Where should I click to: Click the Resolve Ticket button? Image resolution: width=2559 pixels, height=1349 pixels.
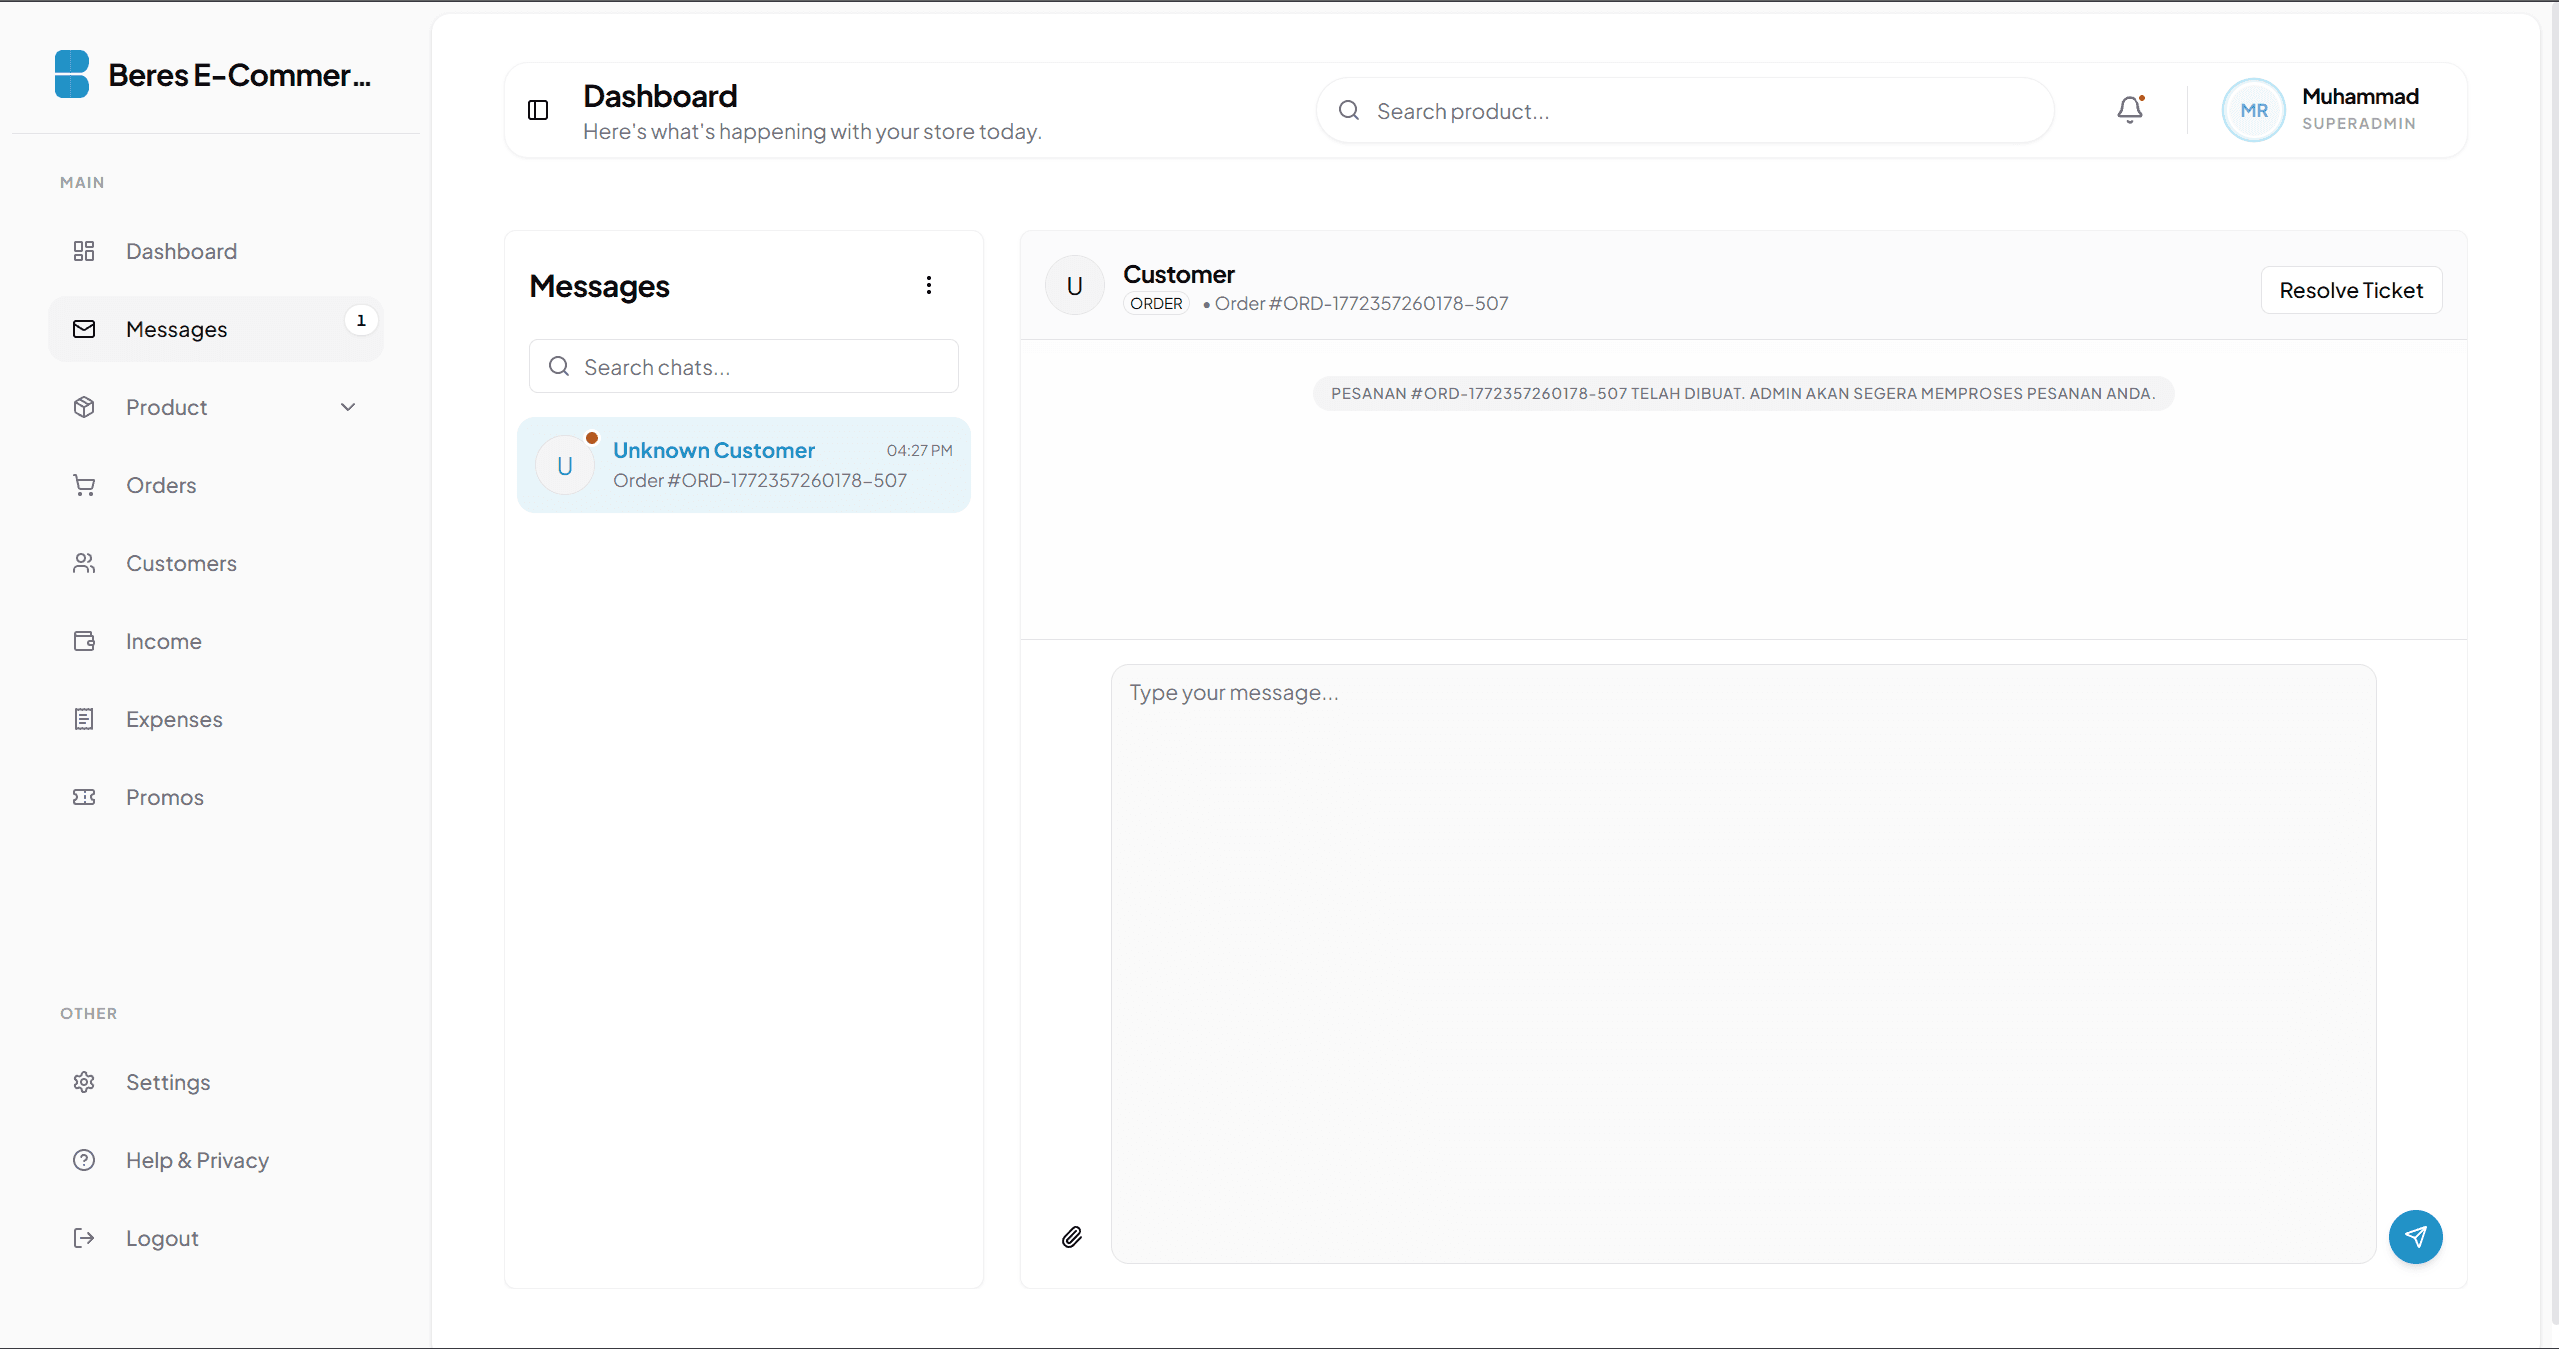2351,290
